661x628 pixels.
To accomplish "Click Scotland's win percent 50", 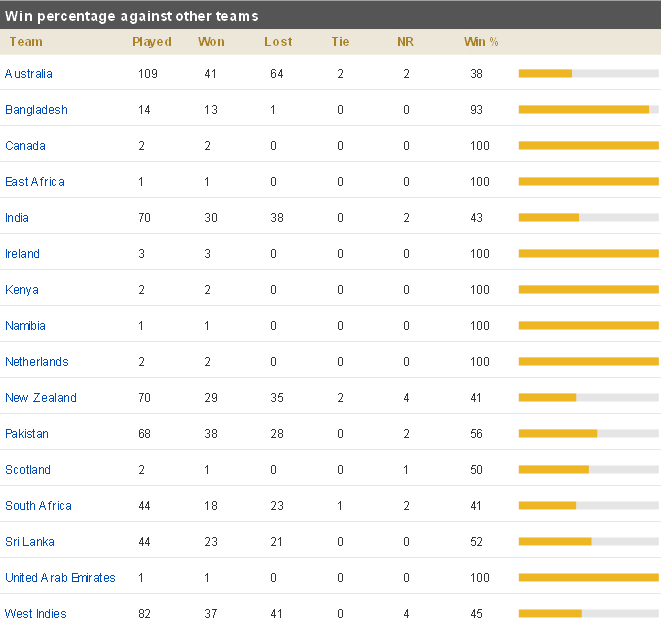I will point(476,470).
